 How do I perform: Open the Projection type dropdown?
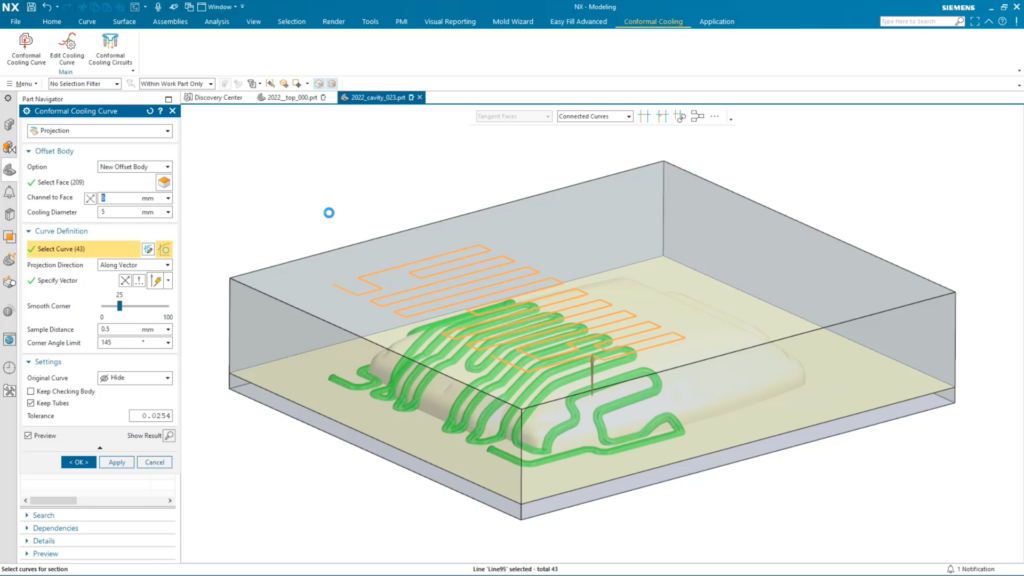pos(100,131)
